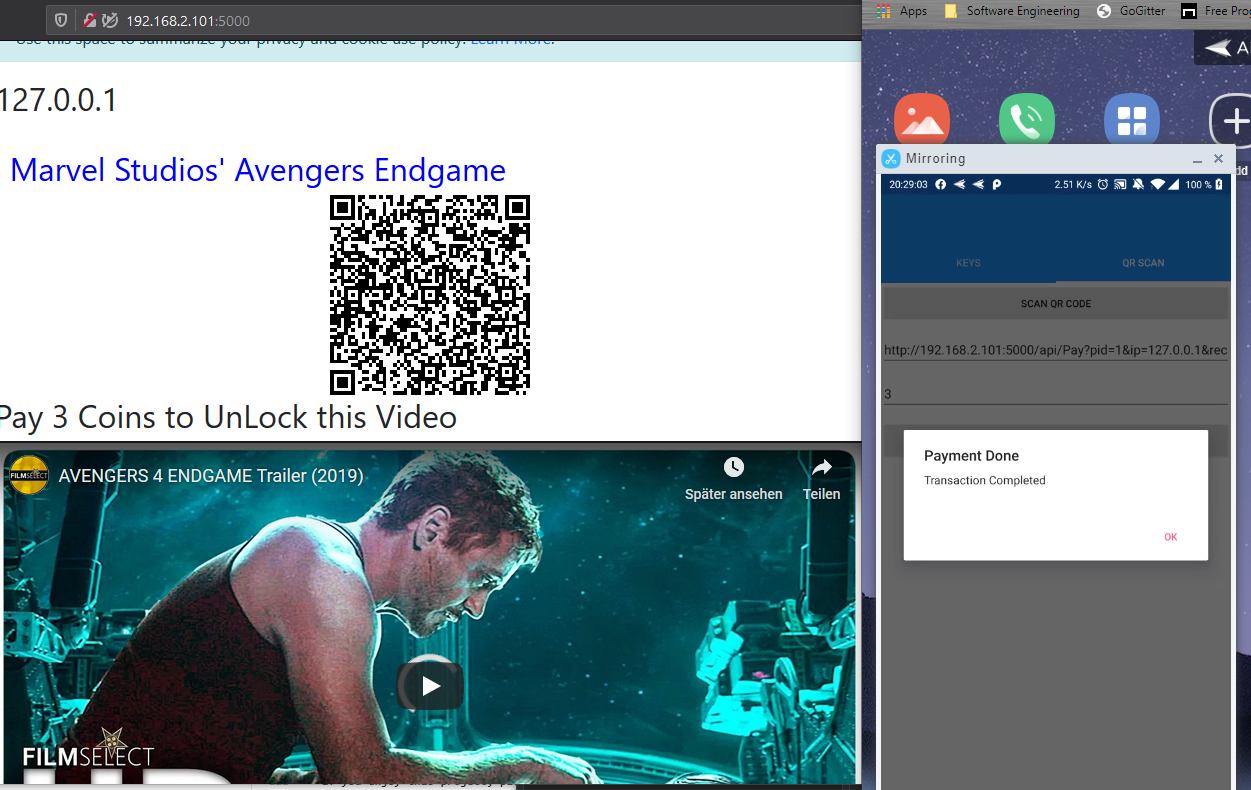Click the payment URL input field

click(x=1056, y=350)
